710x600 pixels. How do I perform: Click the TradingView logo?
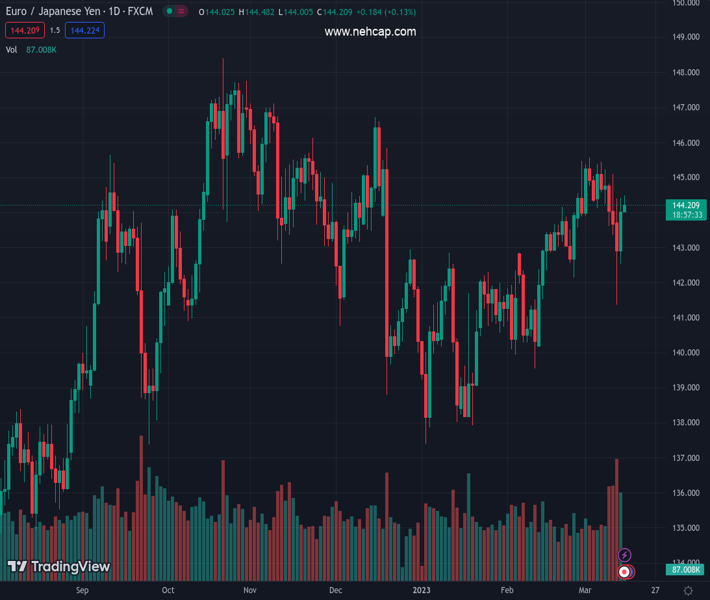[59, 567]
